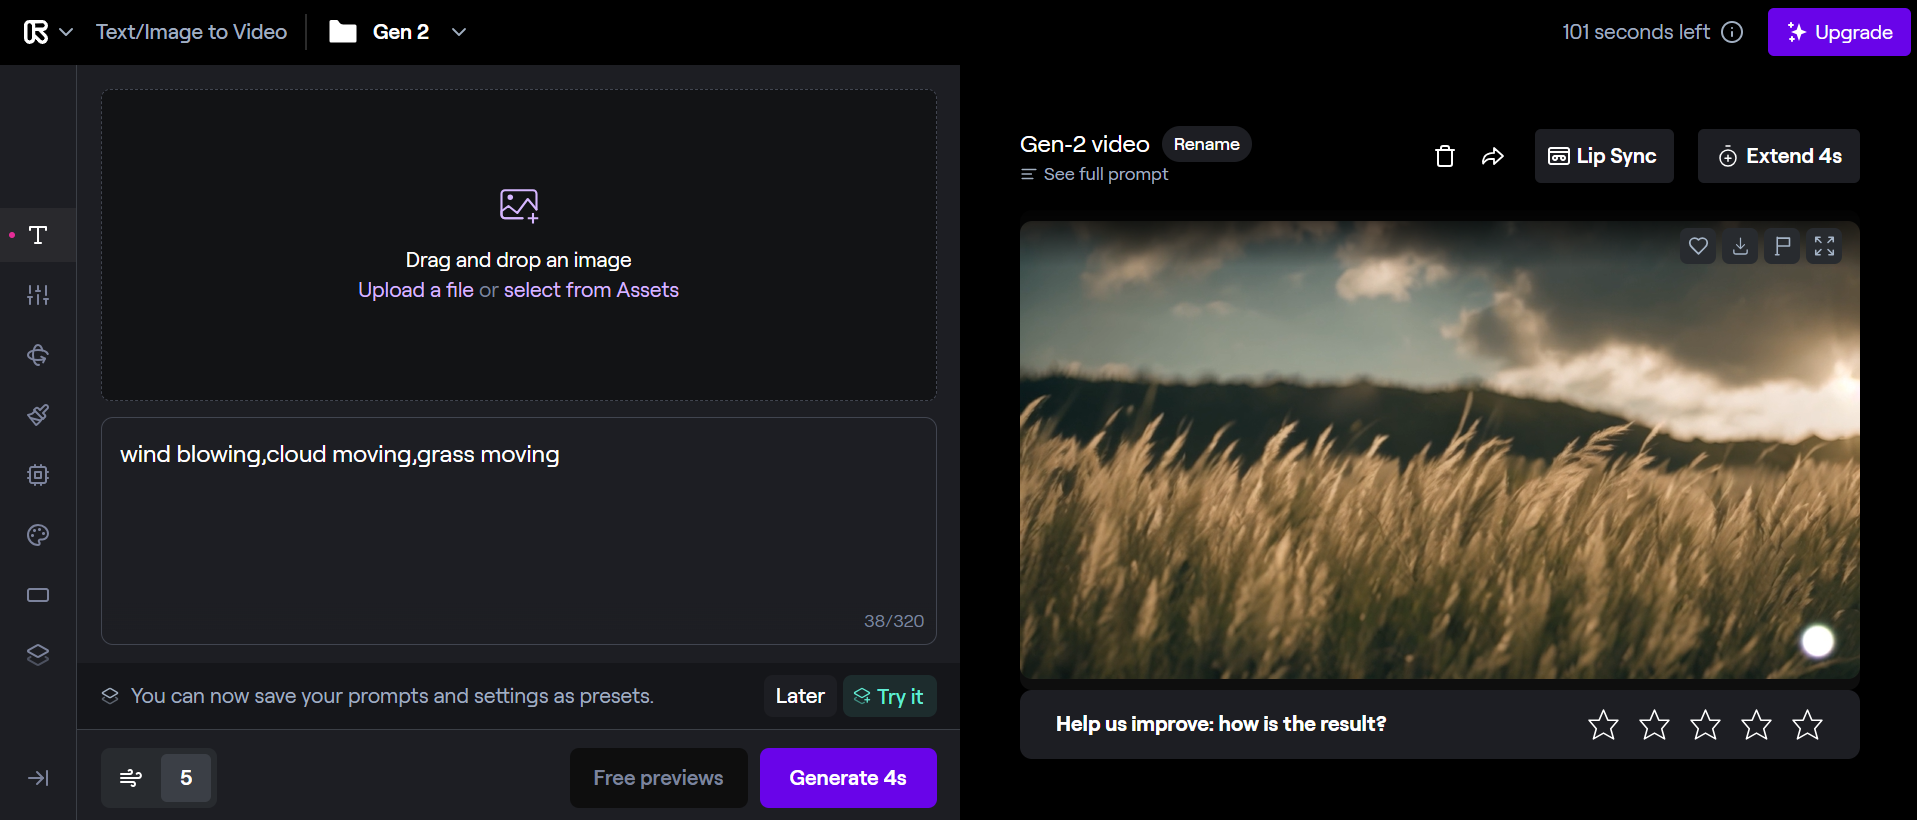Open the camera motion tool
The width and height of the screenshot is (1917, 820).
(x=38, y=355)
